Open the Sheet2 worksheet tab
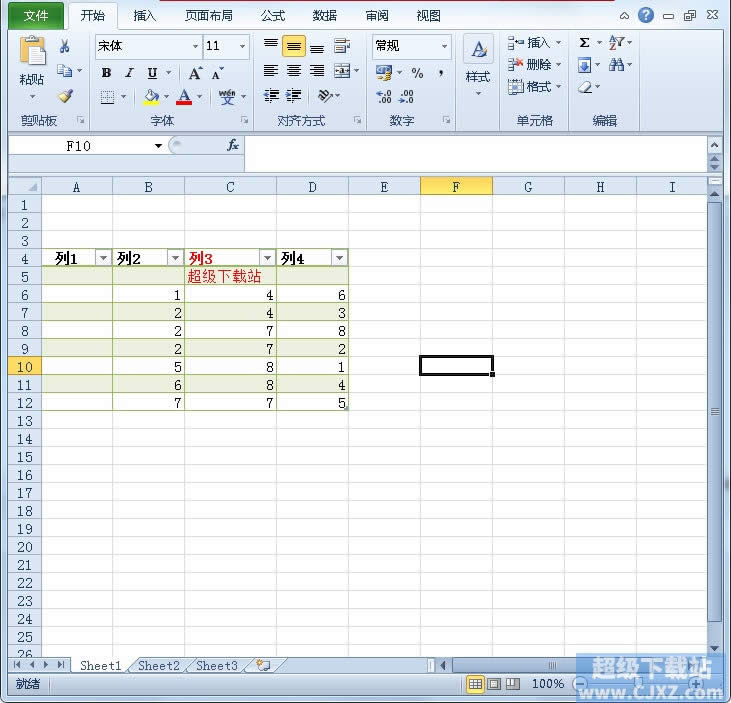Screen dimensions: 731x703 (159, 665)
